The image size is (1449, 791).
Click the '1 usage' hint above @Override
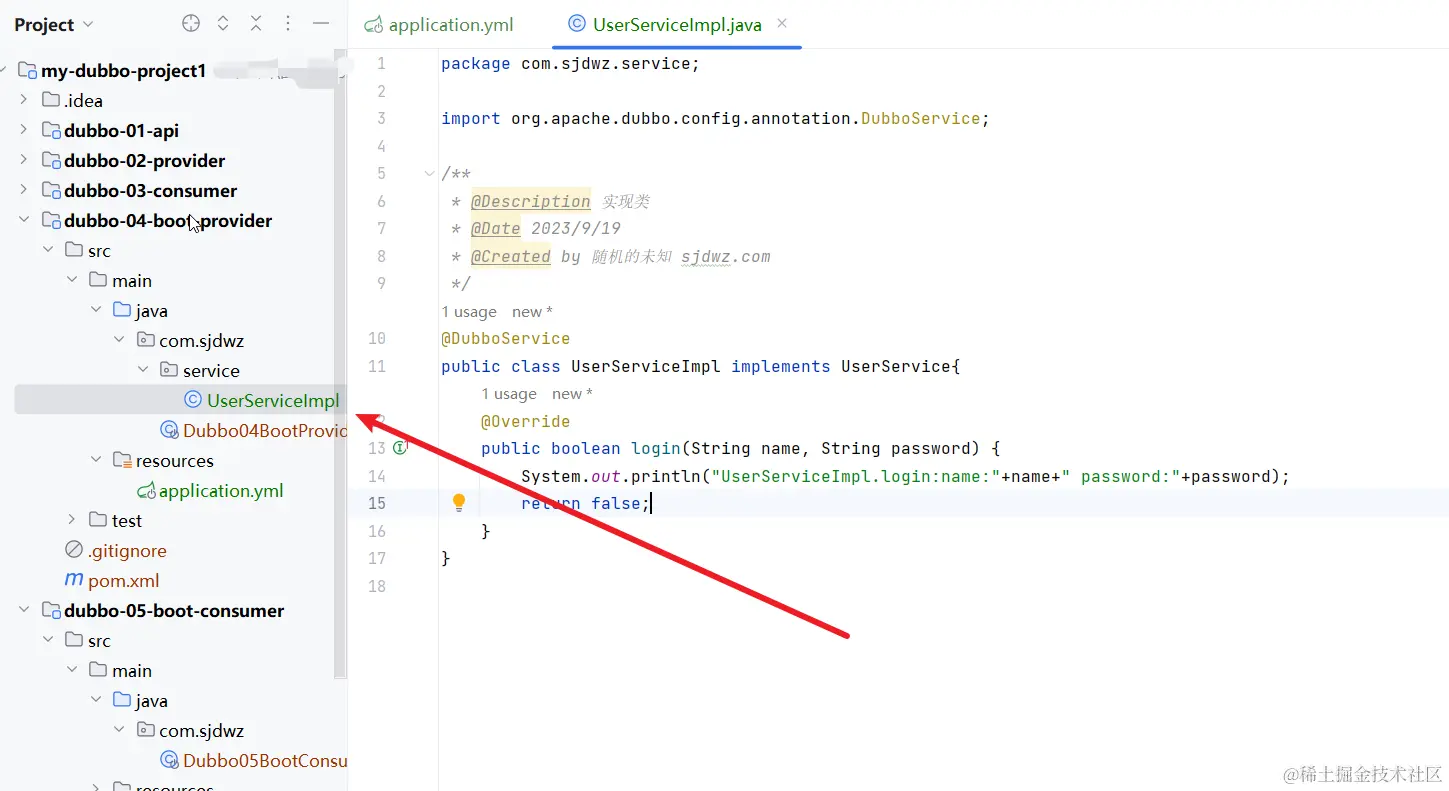pyautogui.click(x=509, y=394)
